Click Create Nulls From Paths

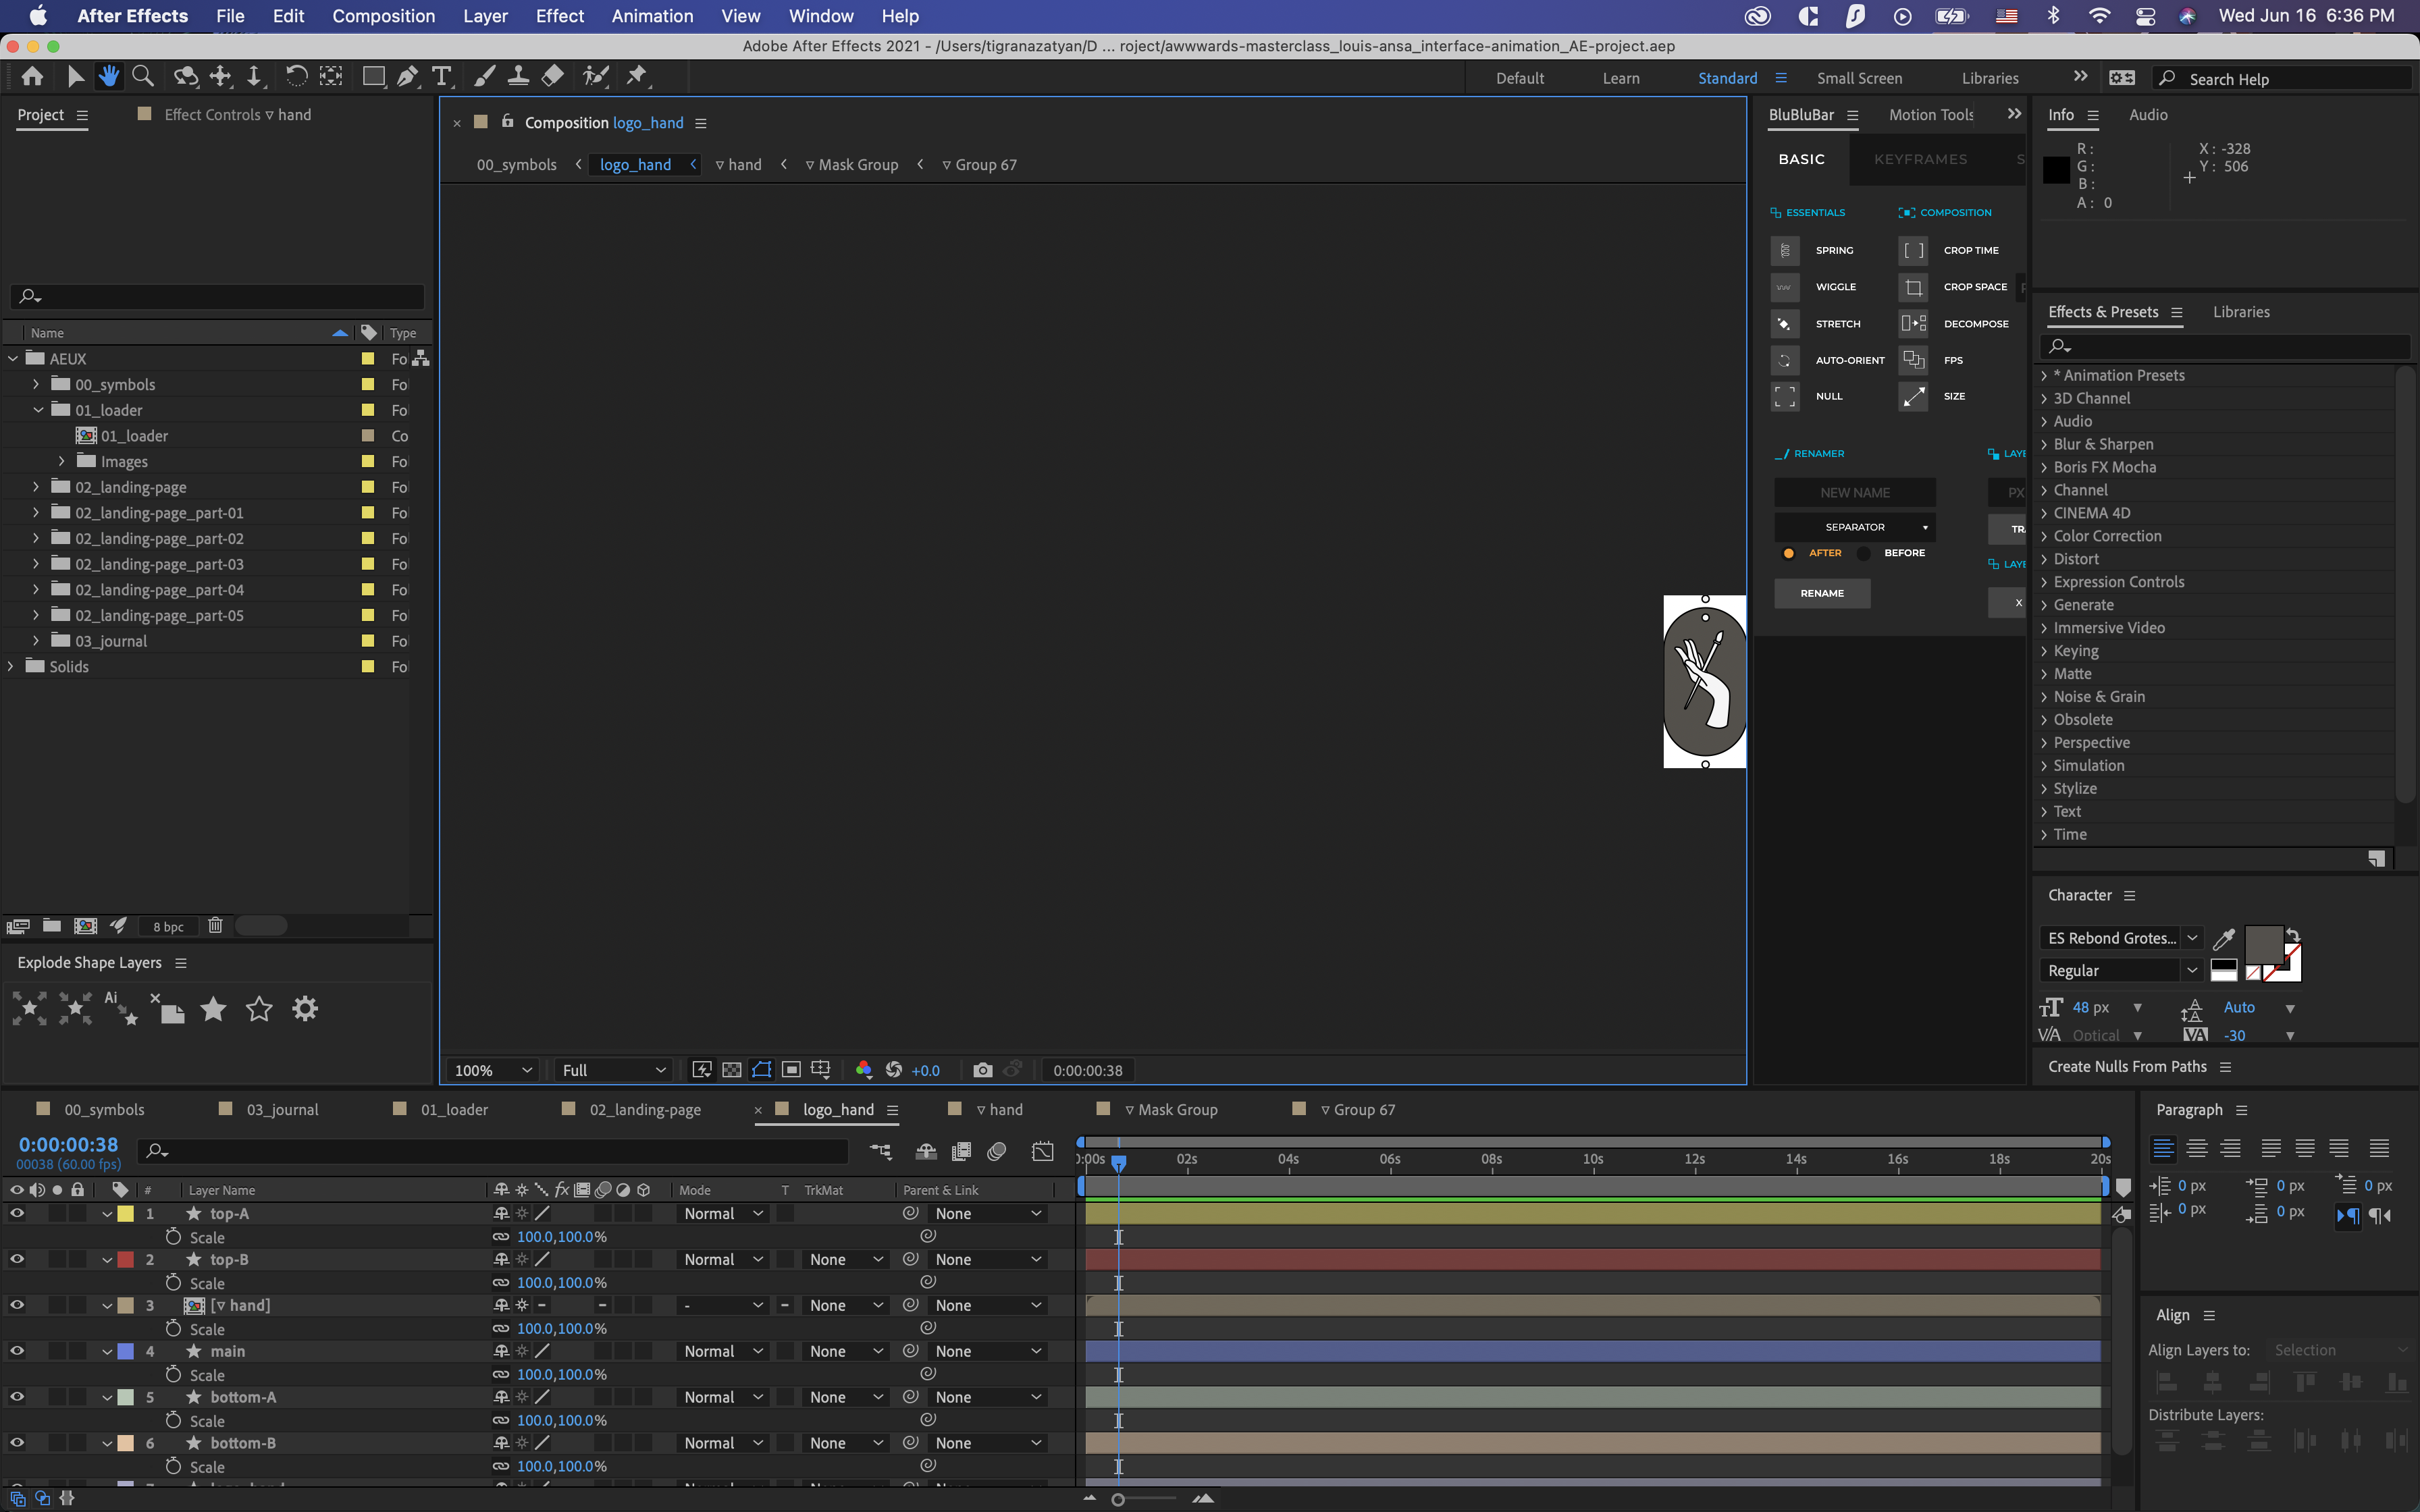[2128, 1066]
